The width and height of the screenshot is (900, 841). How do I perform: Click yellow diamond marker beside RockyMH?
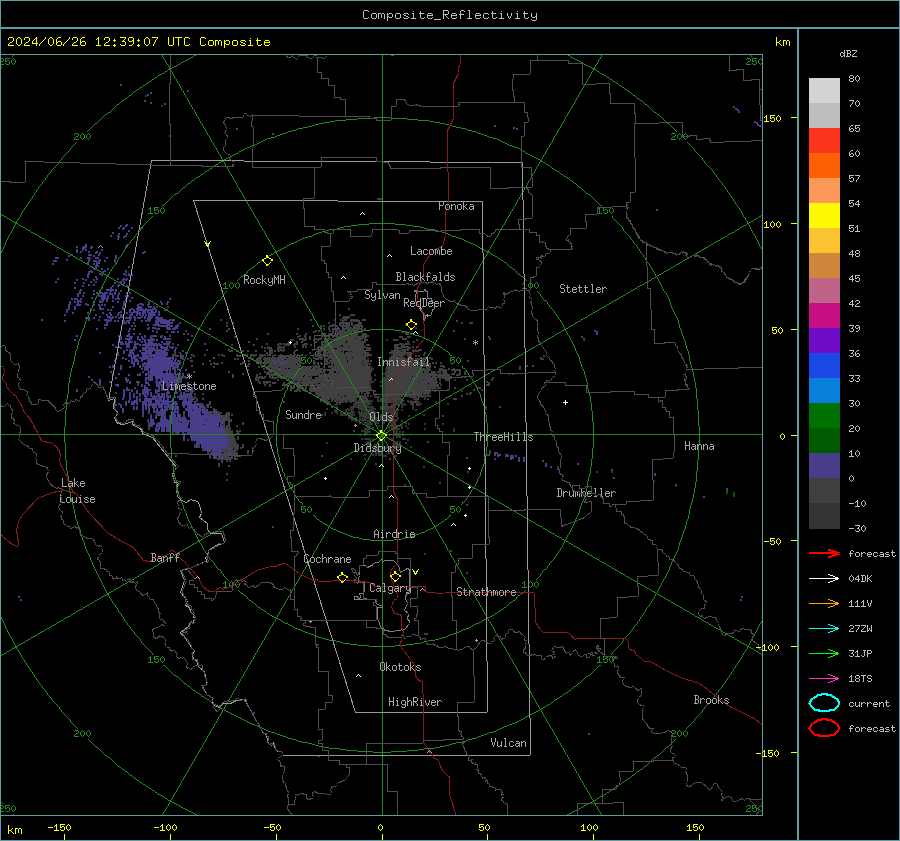[267, 261]
